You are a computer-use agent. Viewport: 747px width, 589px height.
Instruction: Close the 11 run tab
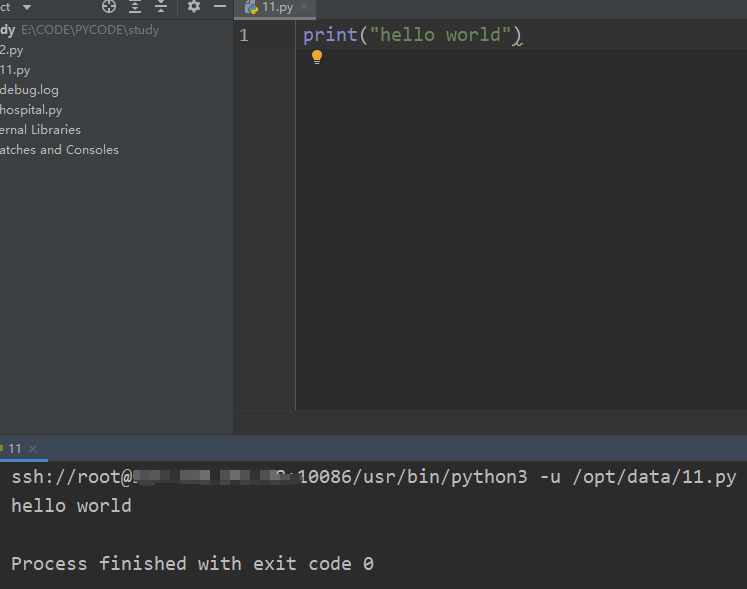pos(33,449)
